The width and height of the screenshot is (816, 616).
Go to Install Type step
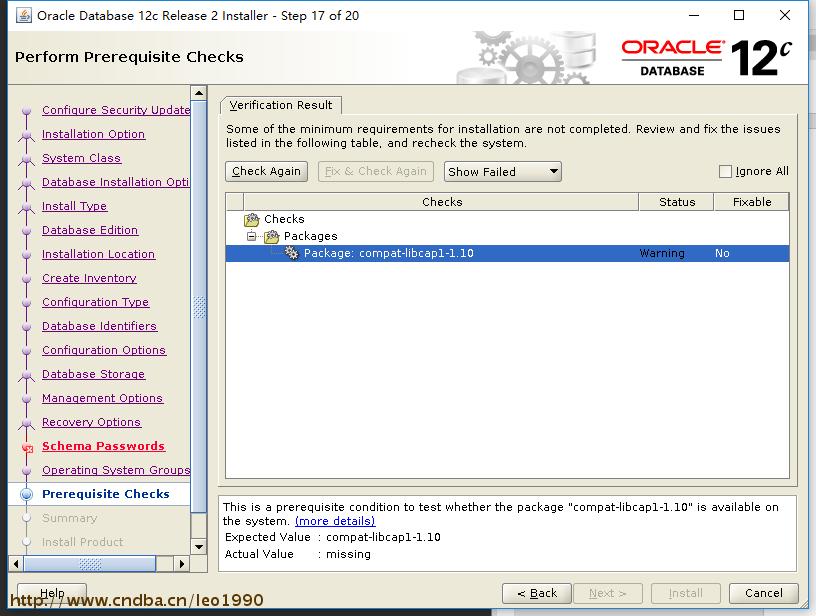click(x=74, y=206)
